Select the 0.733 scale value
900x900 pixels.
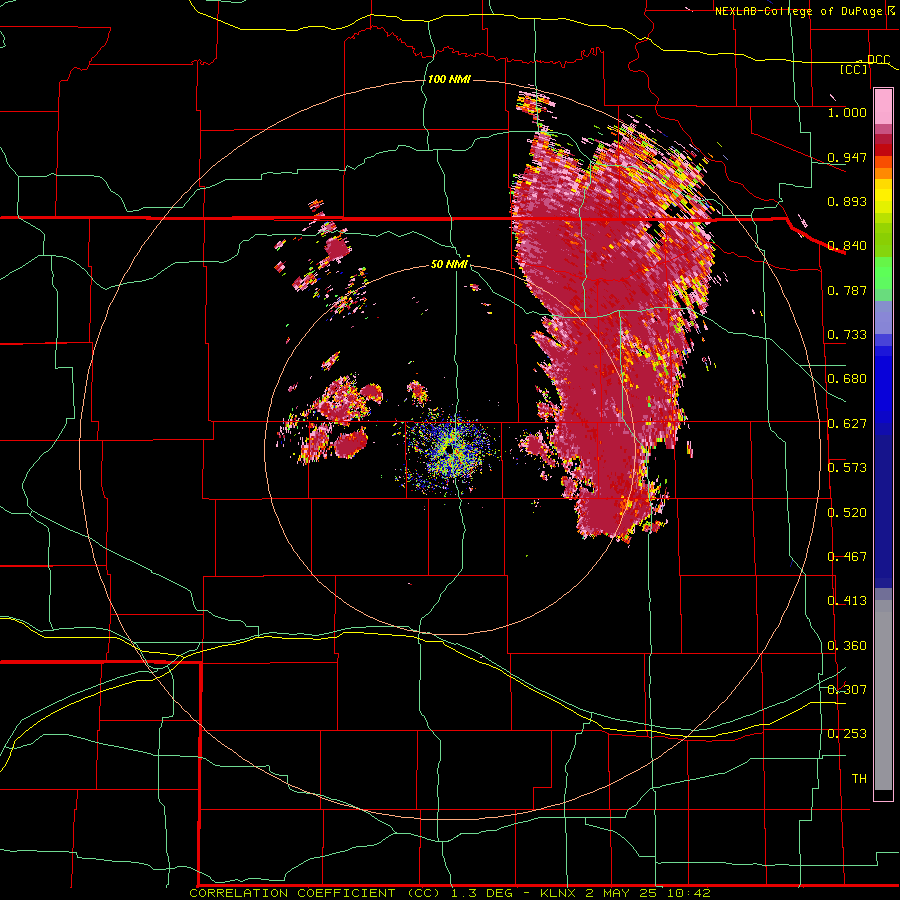click(847, 335)
